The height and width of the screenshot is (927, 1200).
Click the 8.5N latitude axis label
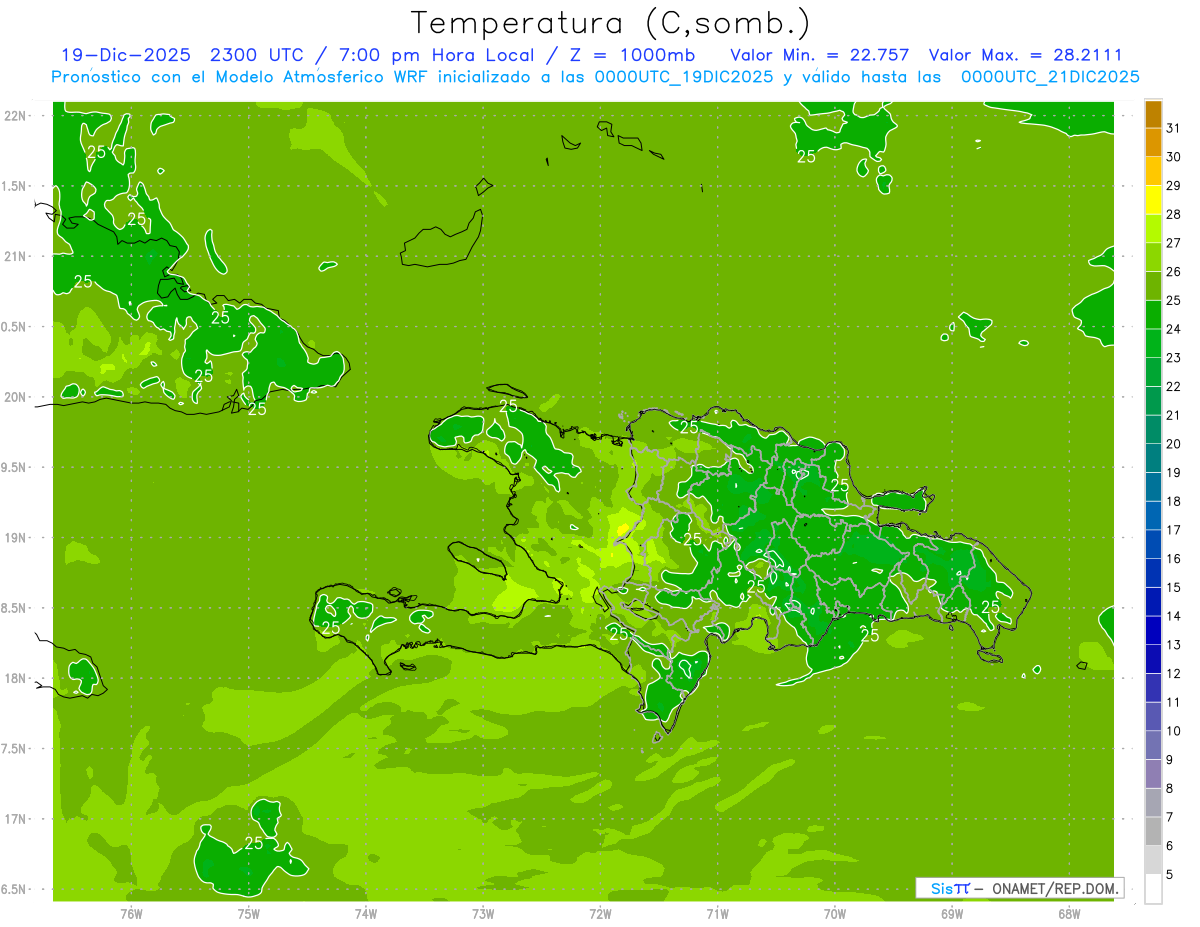15,608
